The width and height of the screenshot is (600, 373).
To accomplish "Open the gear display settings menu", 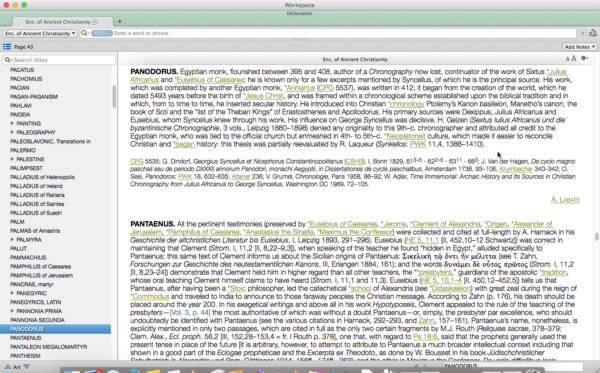I will (585, 59).
